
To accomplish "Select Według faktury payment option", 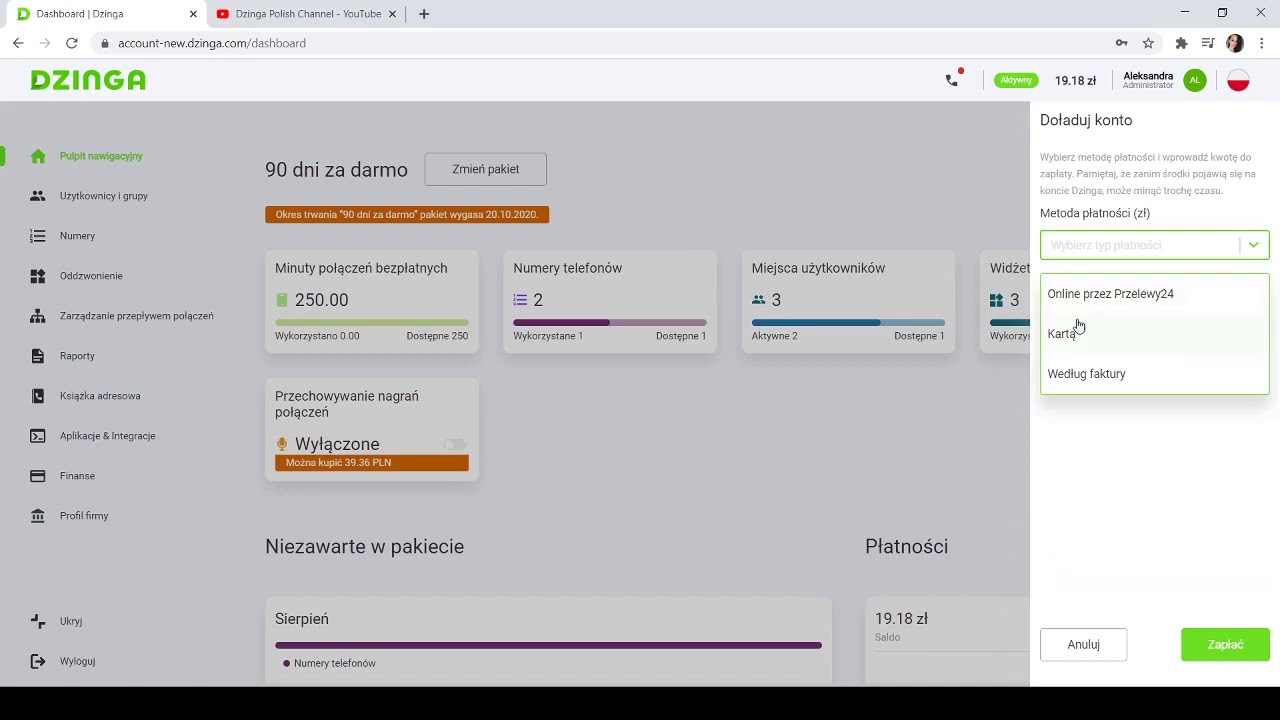I will [1155, 374].
